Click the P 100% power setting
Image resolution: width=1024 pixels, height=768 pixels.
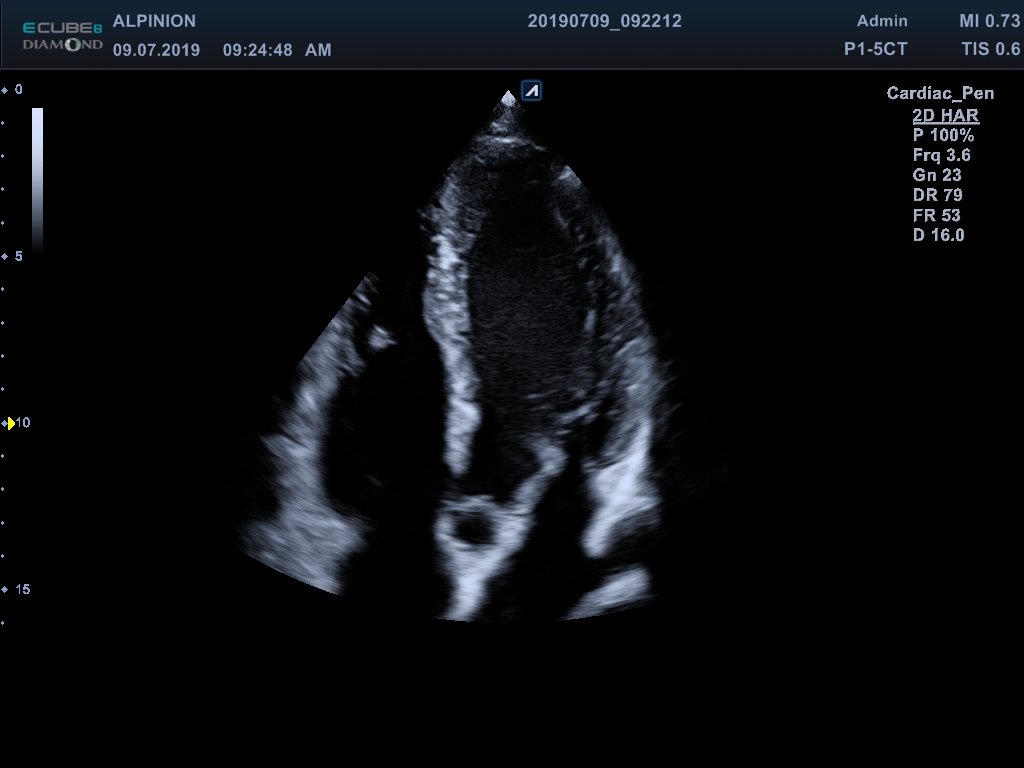click(942, 135)
